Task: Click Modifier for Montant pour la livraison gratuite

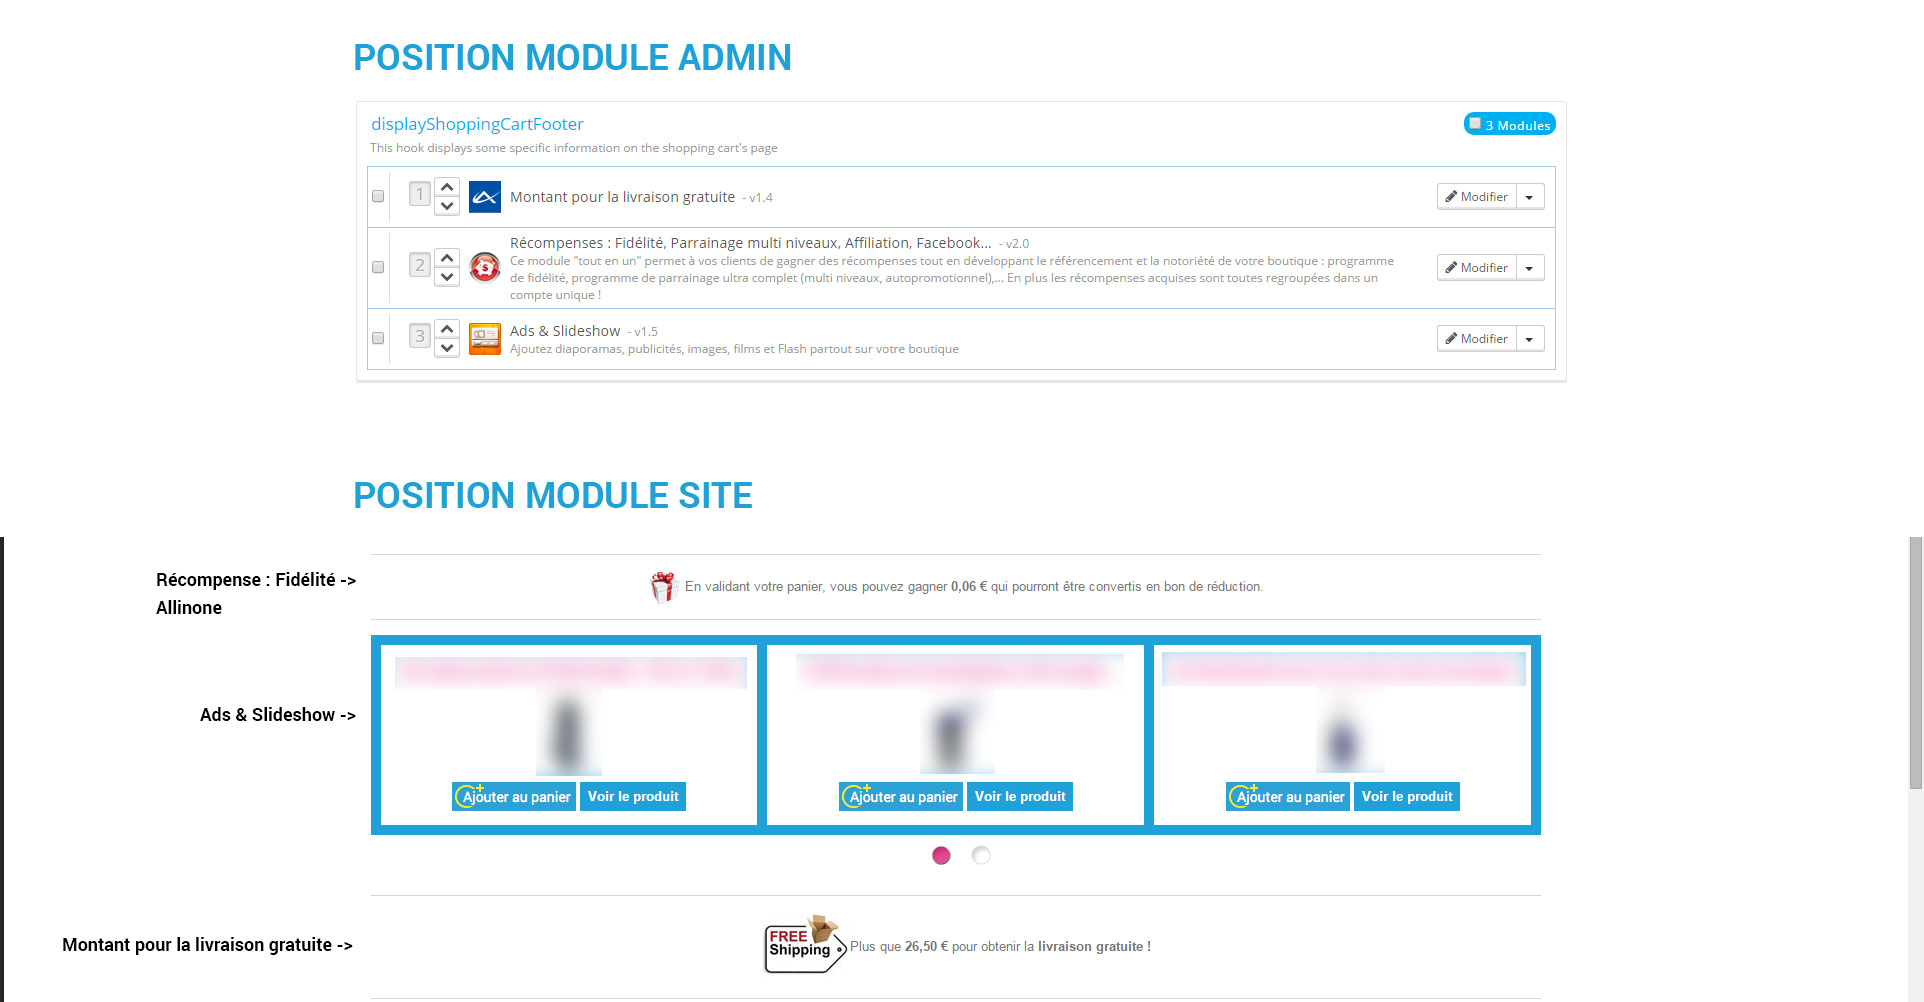Action: click(1477, 197)
